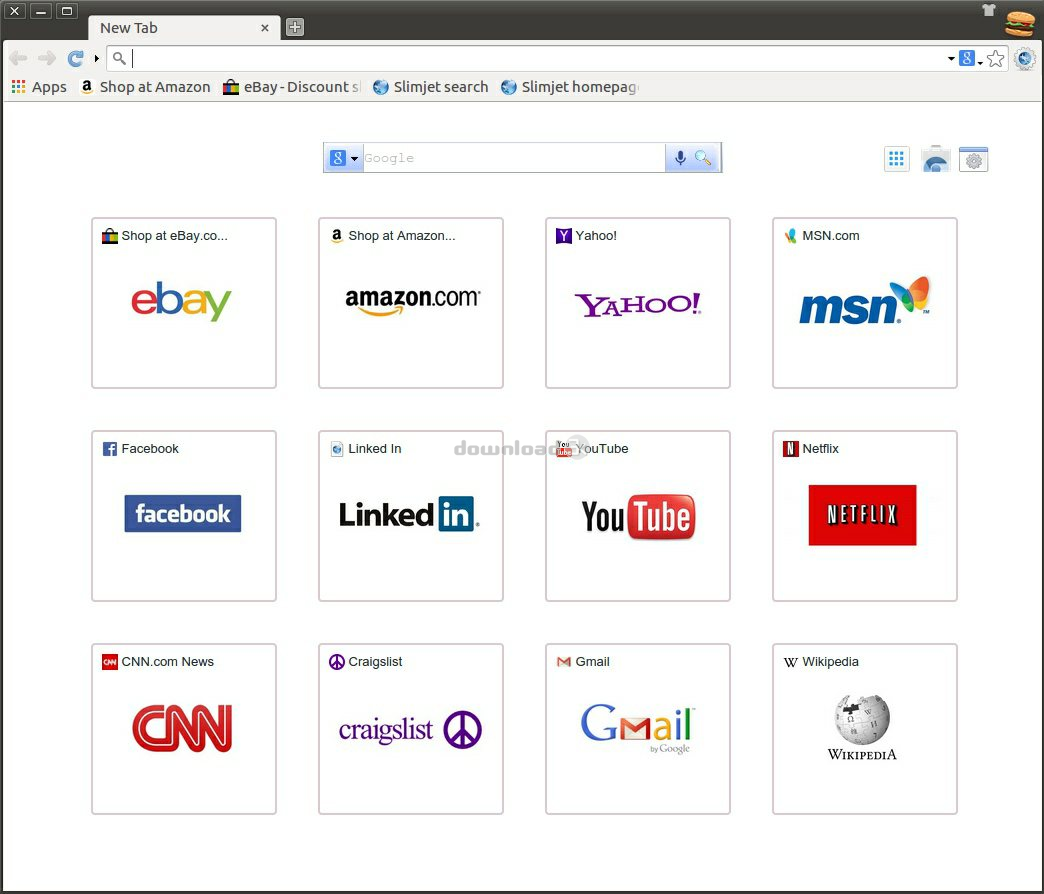Viewport: 1044px width, 894px height.
Task: Reload the current page
Action: (77, 58)
